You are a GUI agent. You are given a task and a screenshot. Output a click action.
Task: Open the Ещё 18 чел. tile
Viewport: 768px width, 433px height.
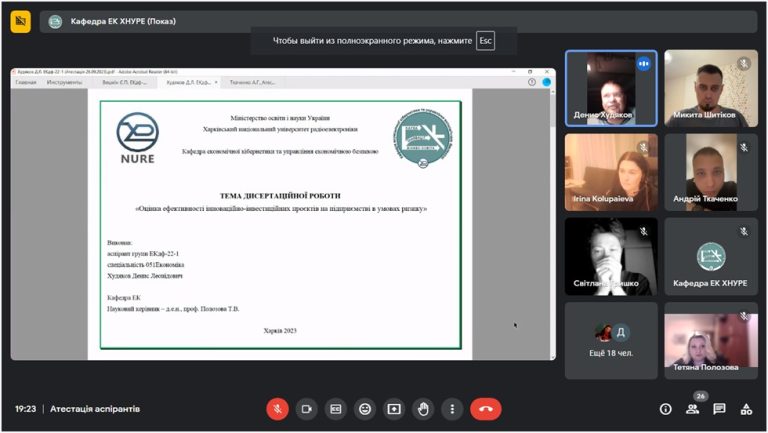pyautogui.click(x=611, y=340)
